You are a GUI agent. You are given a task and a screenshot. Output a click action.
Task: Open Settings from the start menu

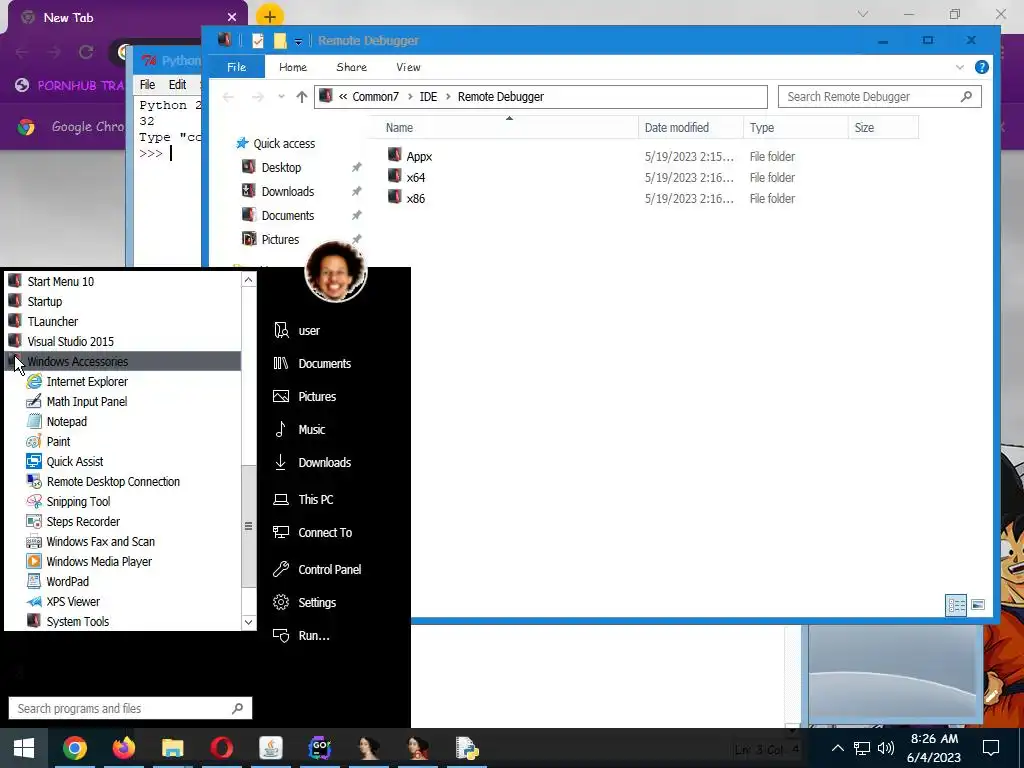click(x=317, y=603)
